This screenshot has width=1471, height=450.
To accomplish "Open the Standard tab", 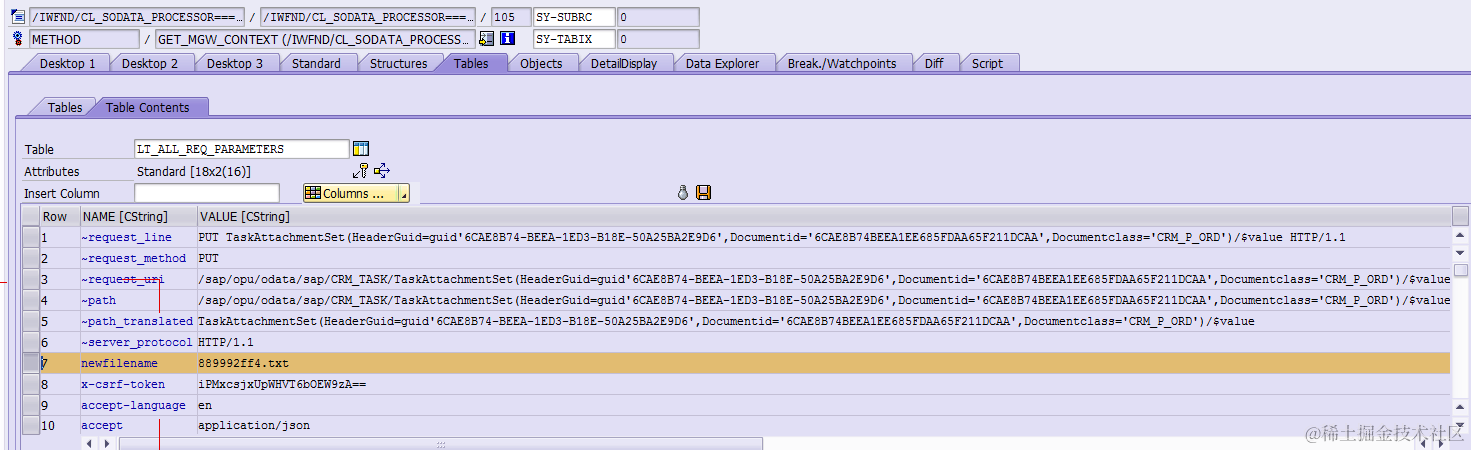I will point(316,63).
